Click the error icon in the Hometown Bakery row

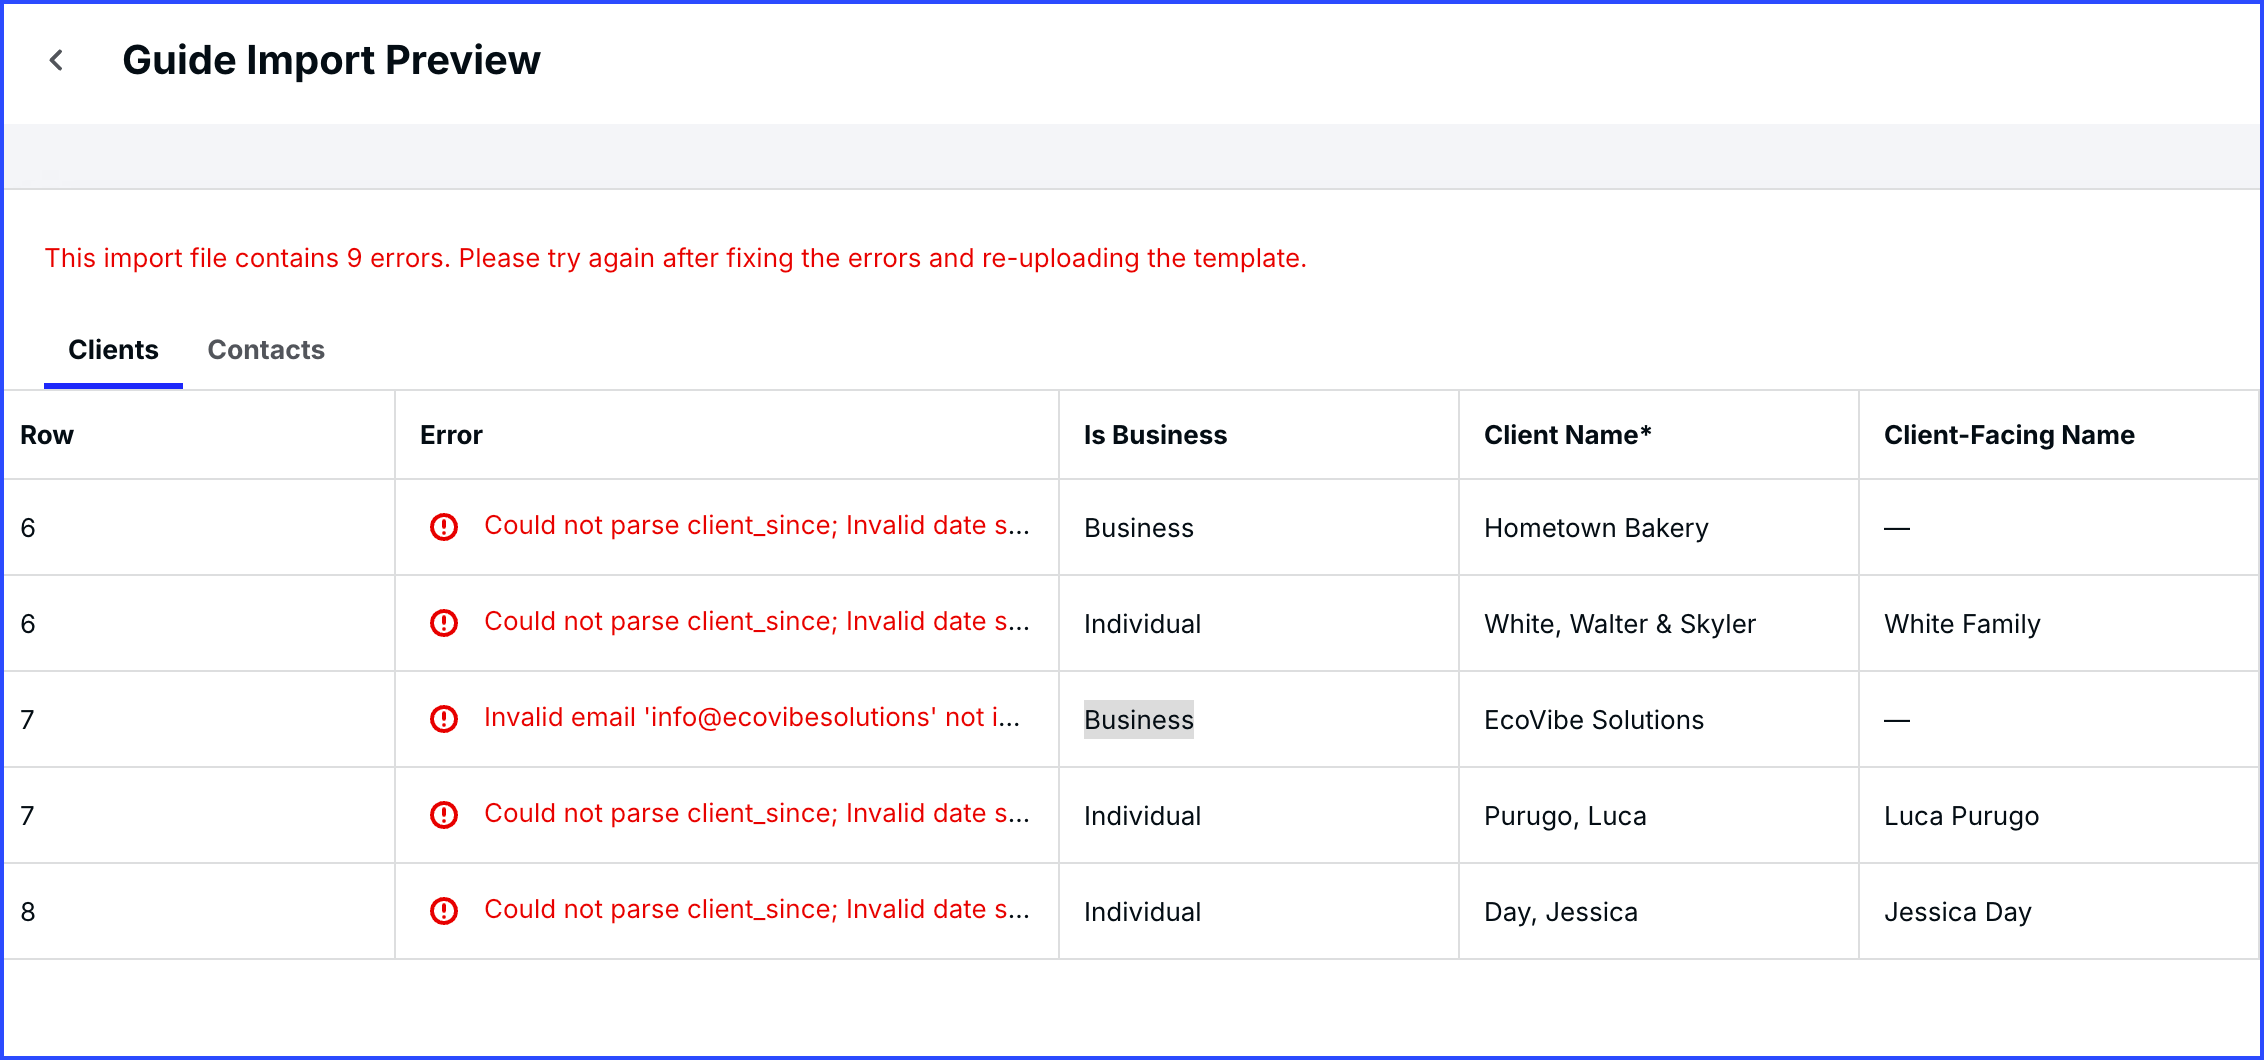tap(444, 527)
